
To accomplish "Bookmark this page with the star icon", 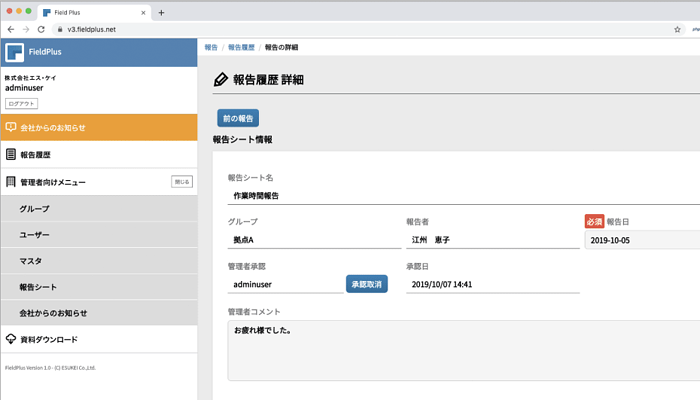I will tap(677, 30).
